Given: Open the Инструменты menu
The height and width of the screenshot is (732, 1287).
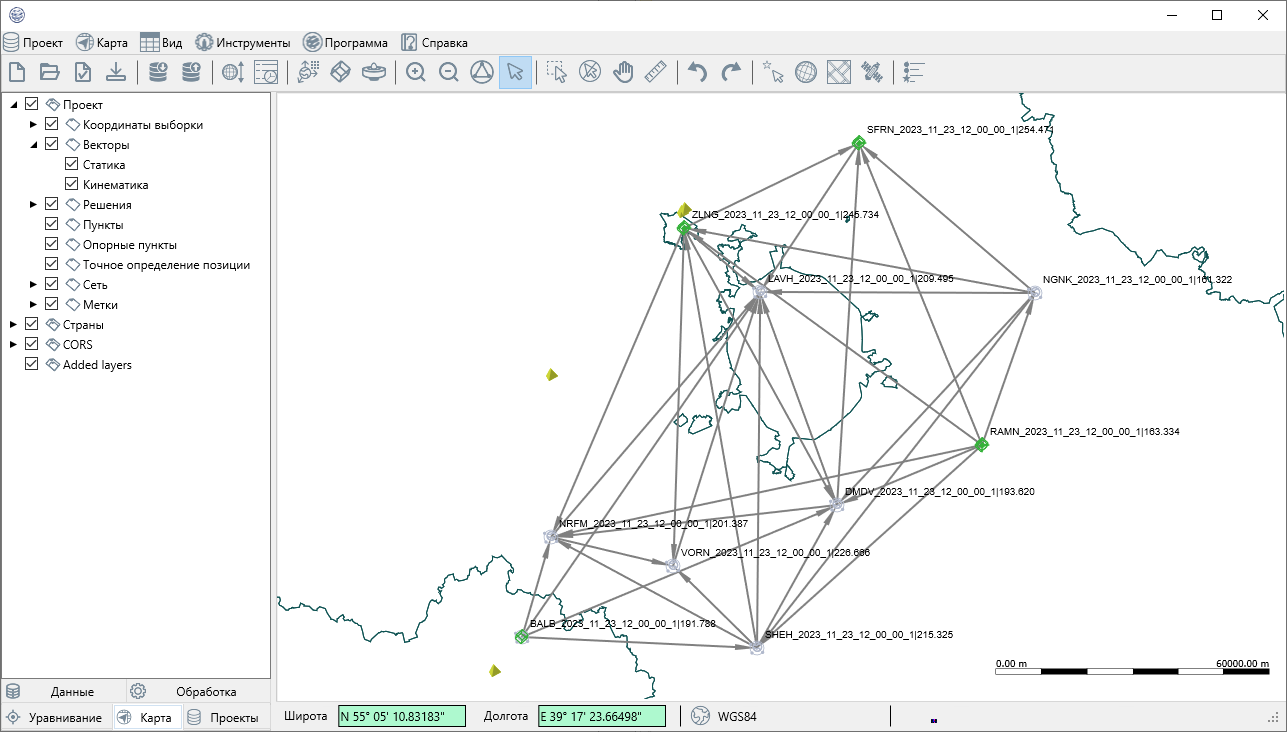Looking at the screenshot, I should point(243,43).
